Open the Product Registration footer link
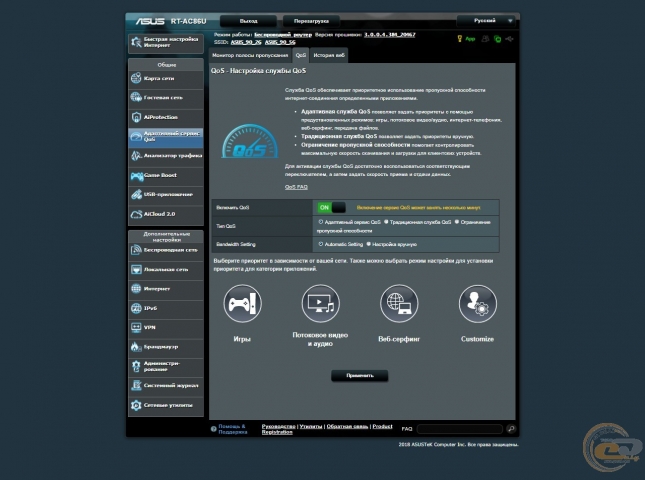The height and width of the screenshot is (480, 645). tap(327, 429)
